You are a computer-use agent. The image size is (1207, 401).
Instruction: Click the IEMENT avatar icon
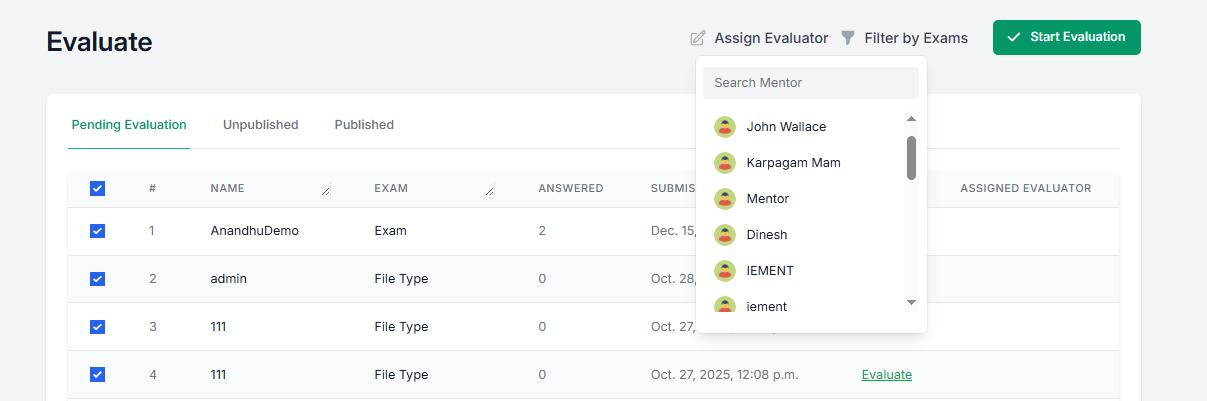(725, 271)
